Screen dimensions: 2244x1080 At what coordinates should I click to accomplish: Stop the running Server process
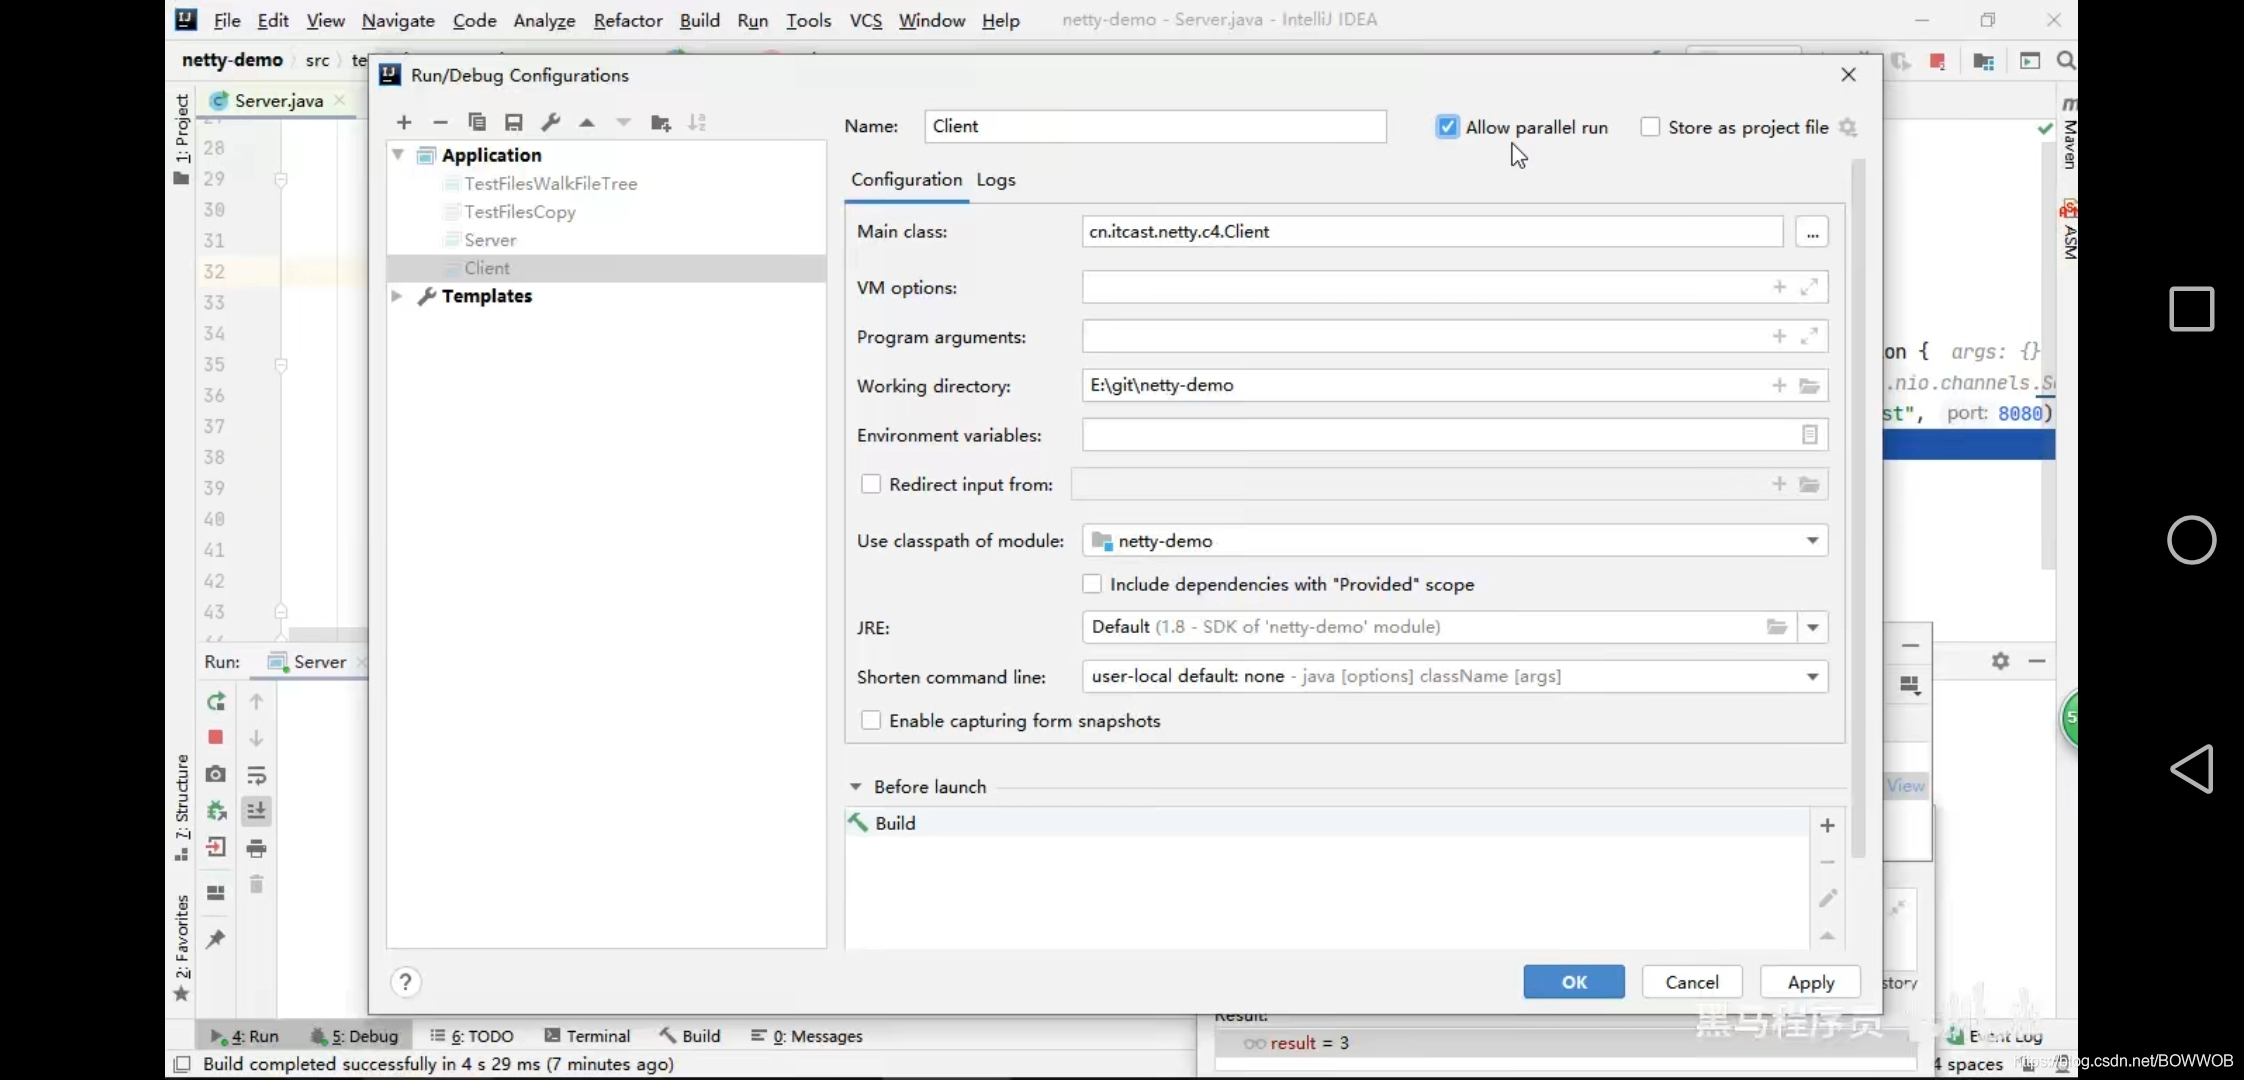[x=215, y=737]
